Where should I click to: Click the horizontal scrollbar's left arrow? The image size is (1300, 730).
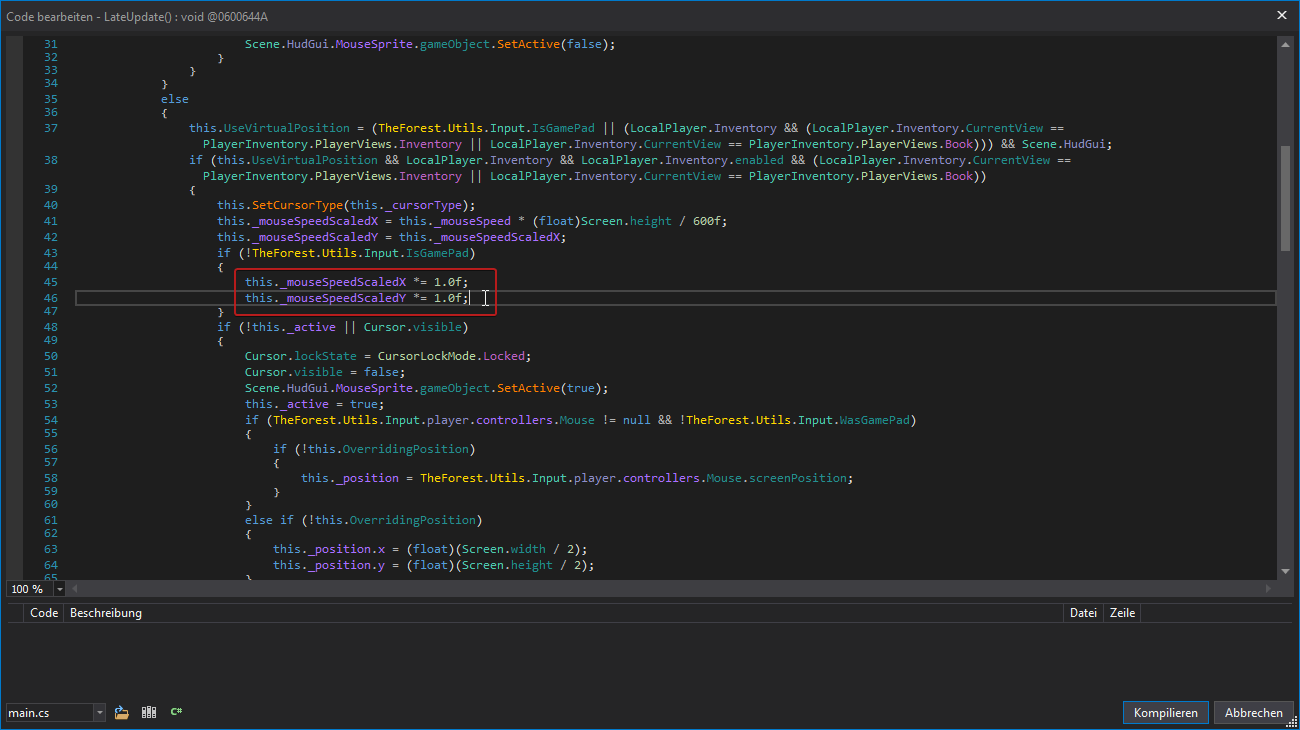click(74, 589)
